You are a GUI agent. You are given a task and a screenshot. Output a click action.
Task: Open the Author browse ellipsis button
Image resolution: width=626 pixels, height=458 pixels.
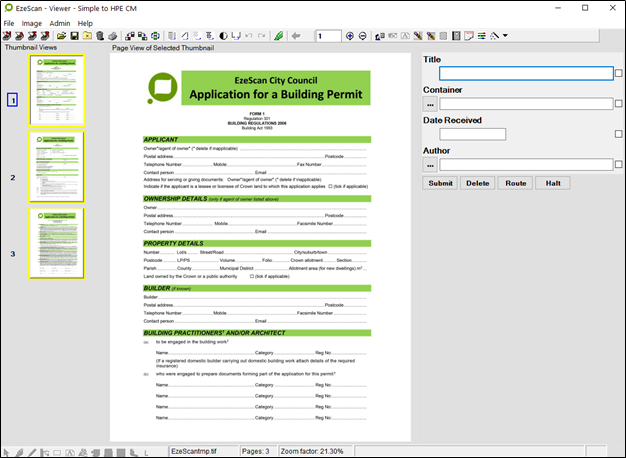[430, 164]
